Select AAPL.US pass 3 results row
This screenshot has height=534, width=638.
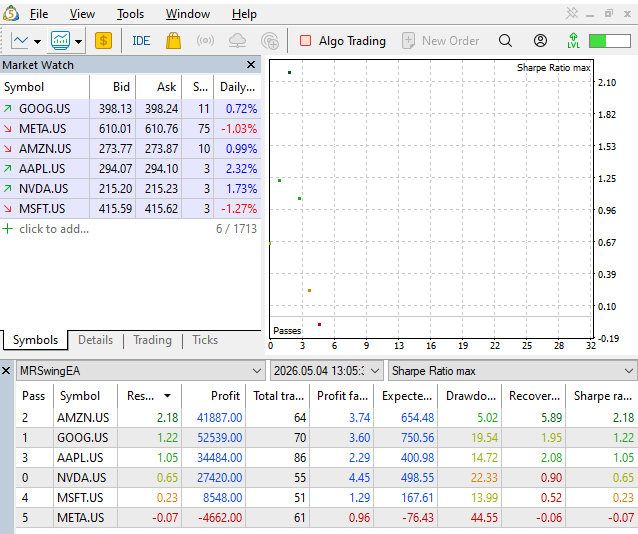click(326, 457)
